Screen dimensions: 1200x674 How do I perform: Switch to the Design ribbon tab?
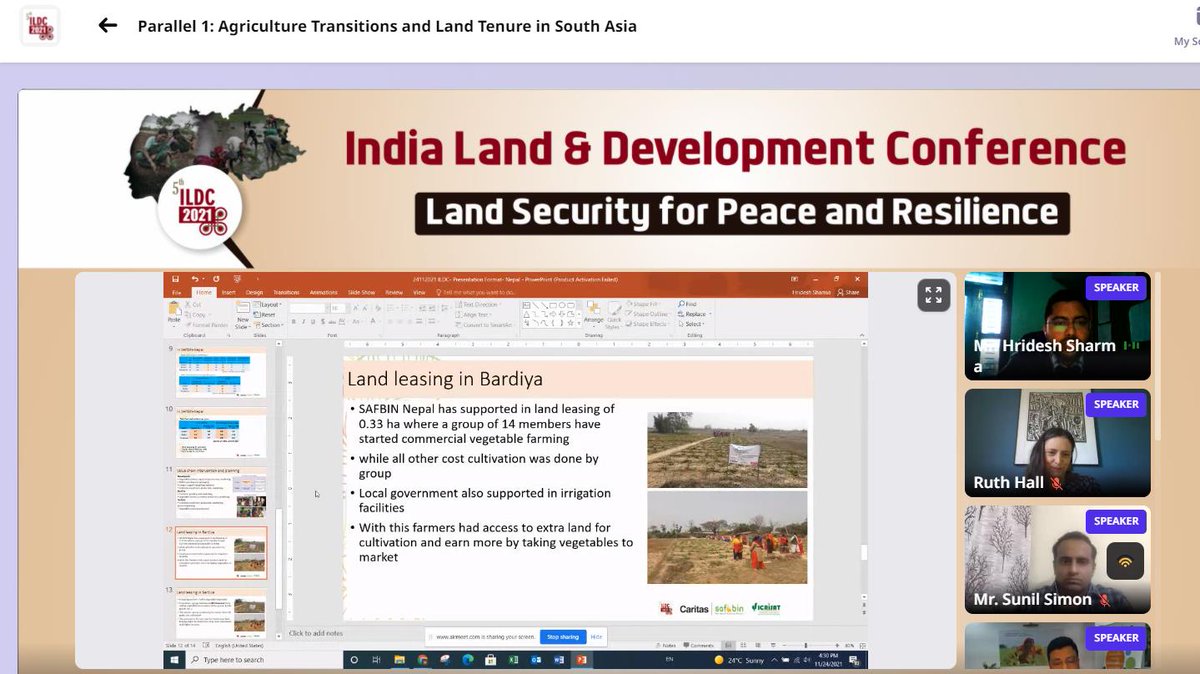(x=254, y=292)
